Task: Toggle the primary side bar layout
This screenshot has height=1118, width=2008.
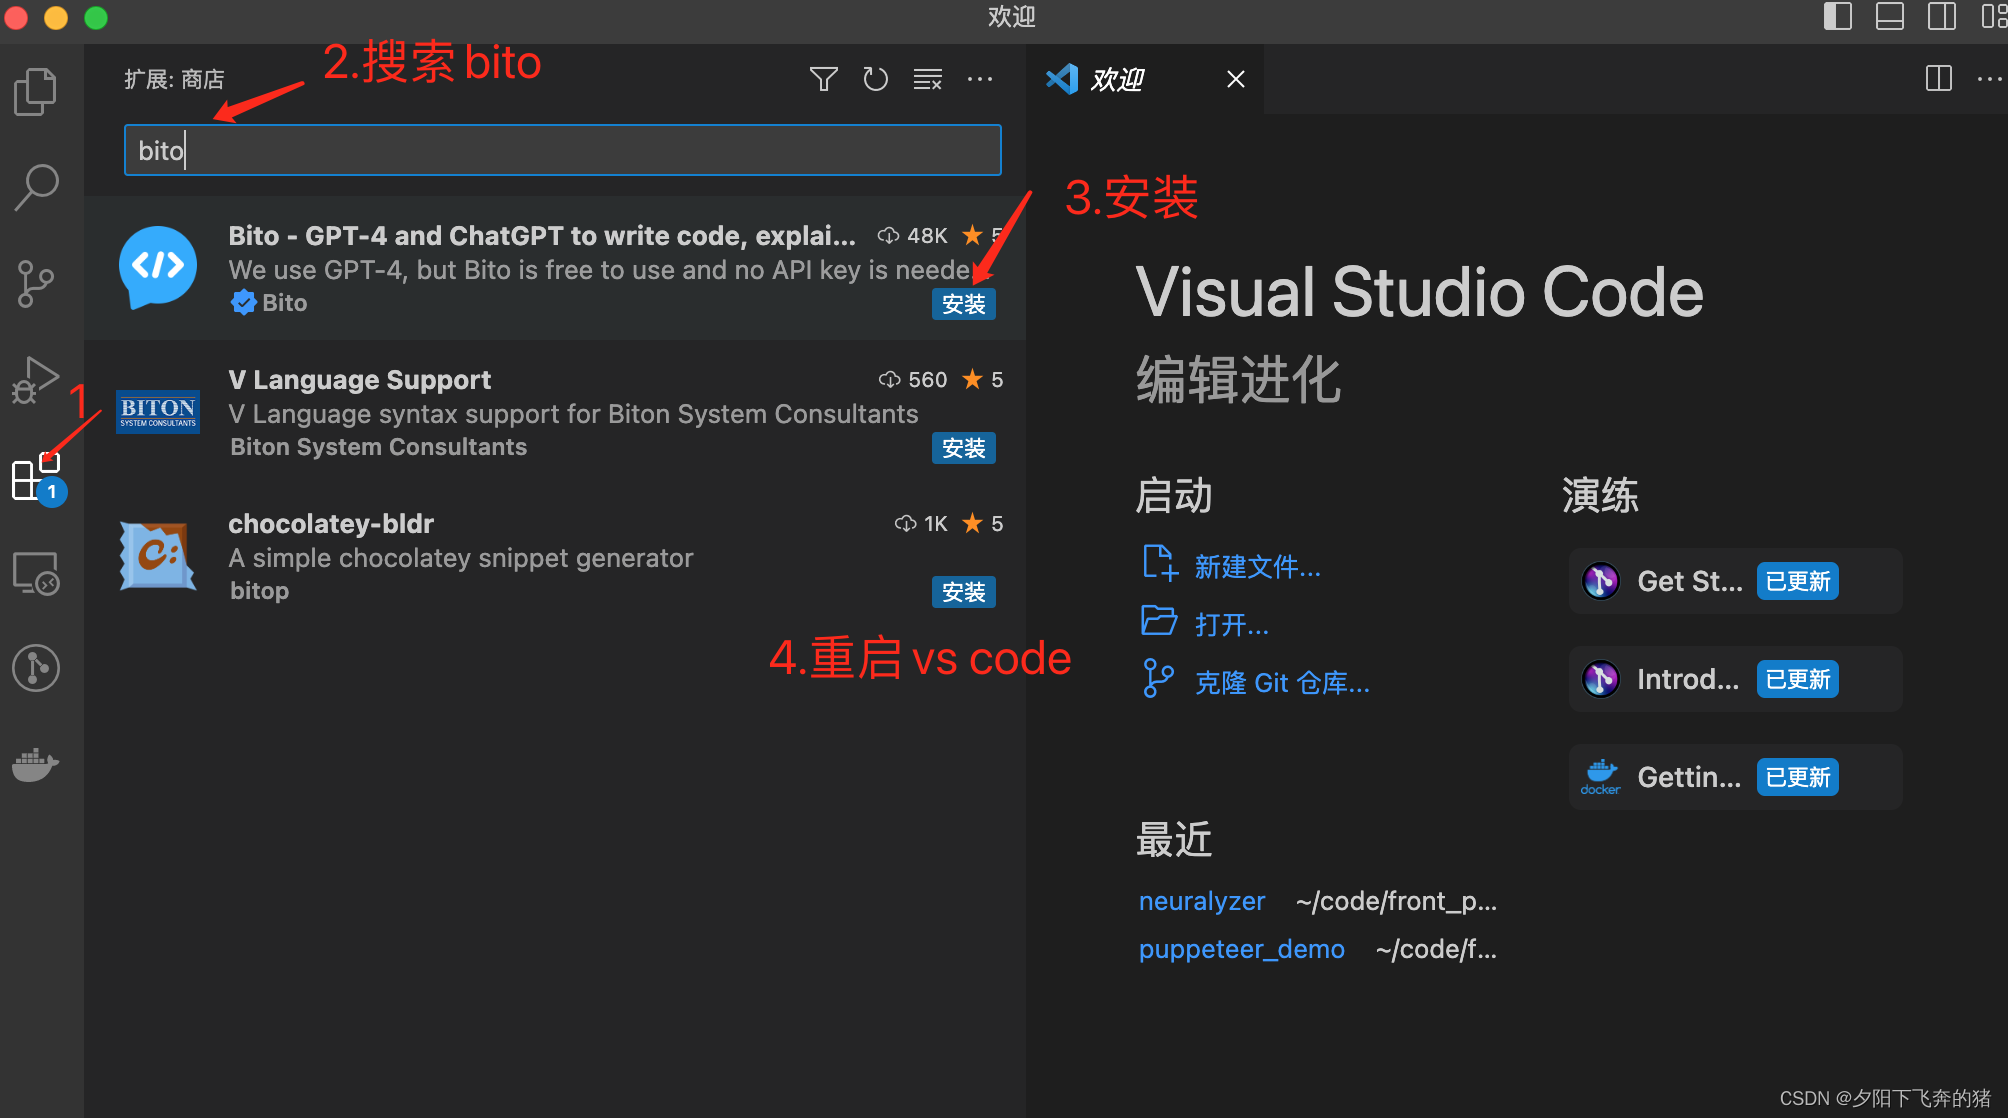Action: (1837, 17)
